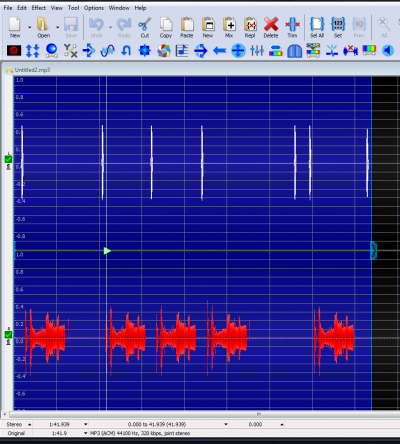Click the red-black mute icon
400x444 pixels.
coord(14,51)
